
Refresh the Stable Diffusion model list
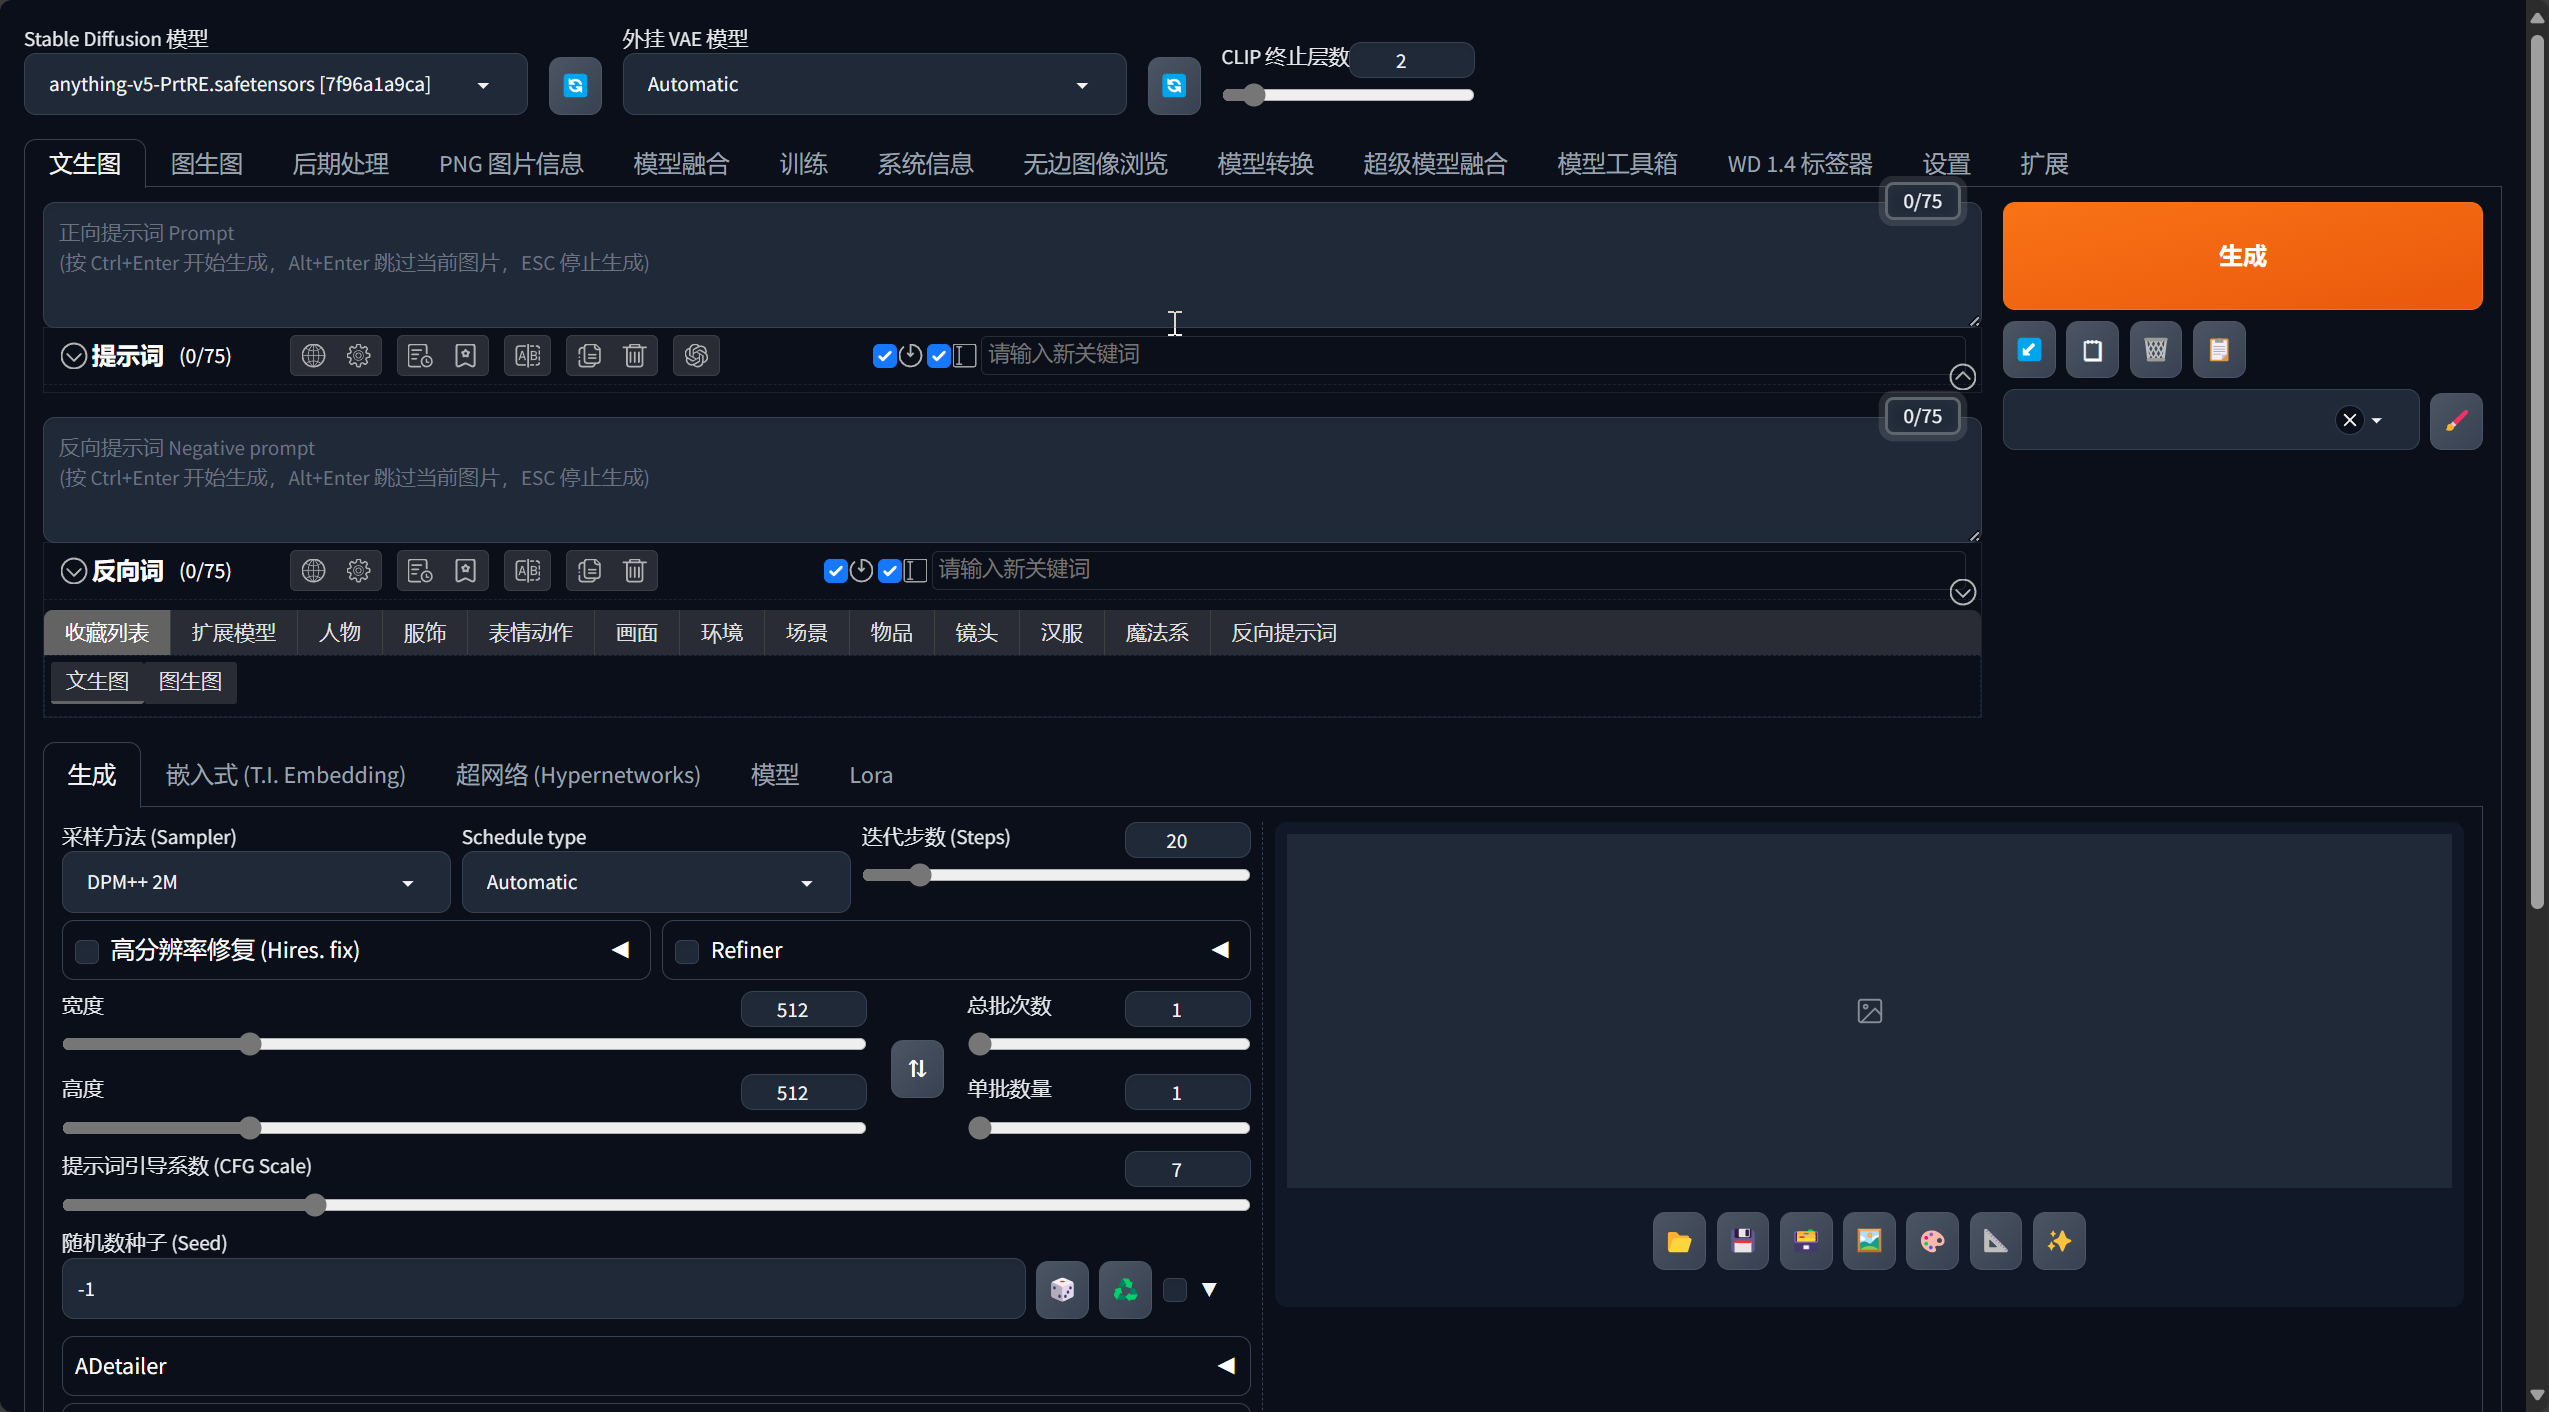pos(575,86)
